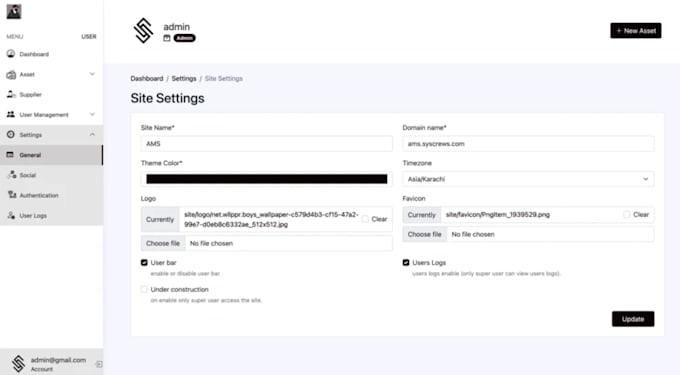Click the Settings gear icon in sidebar
The height and width of the screenshot is (375, 680).
click(x=11, y=134)
